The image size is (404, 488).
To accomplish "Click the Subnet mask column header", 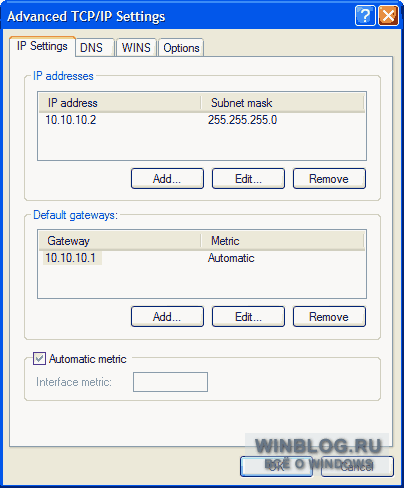I will coord(282,103).
